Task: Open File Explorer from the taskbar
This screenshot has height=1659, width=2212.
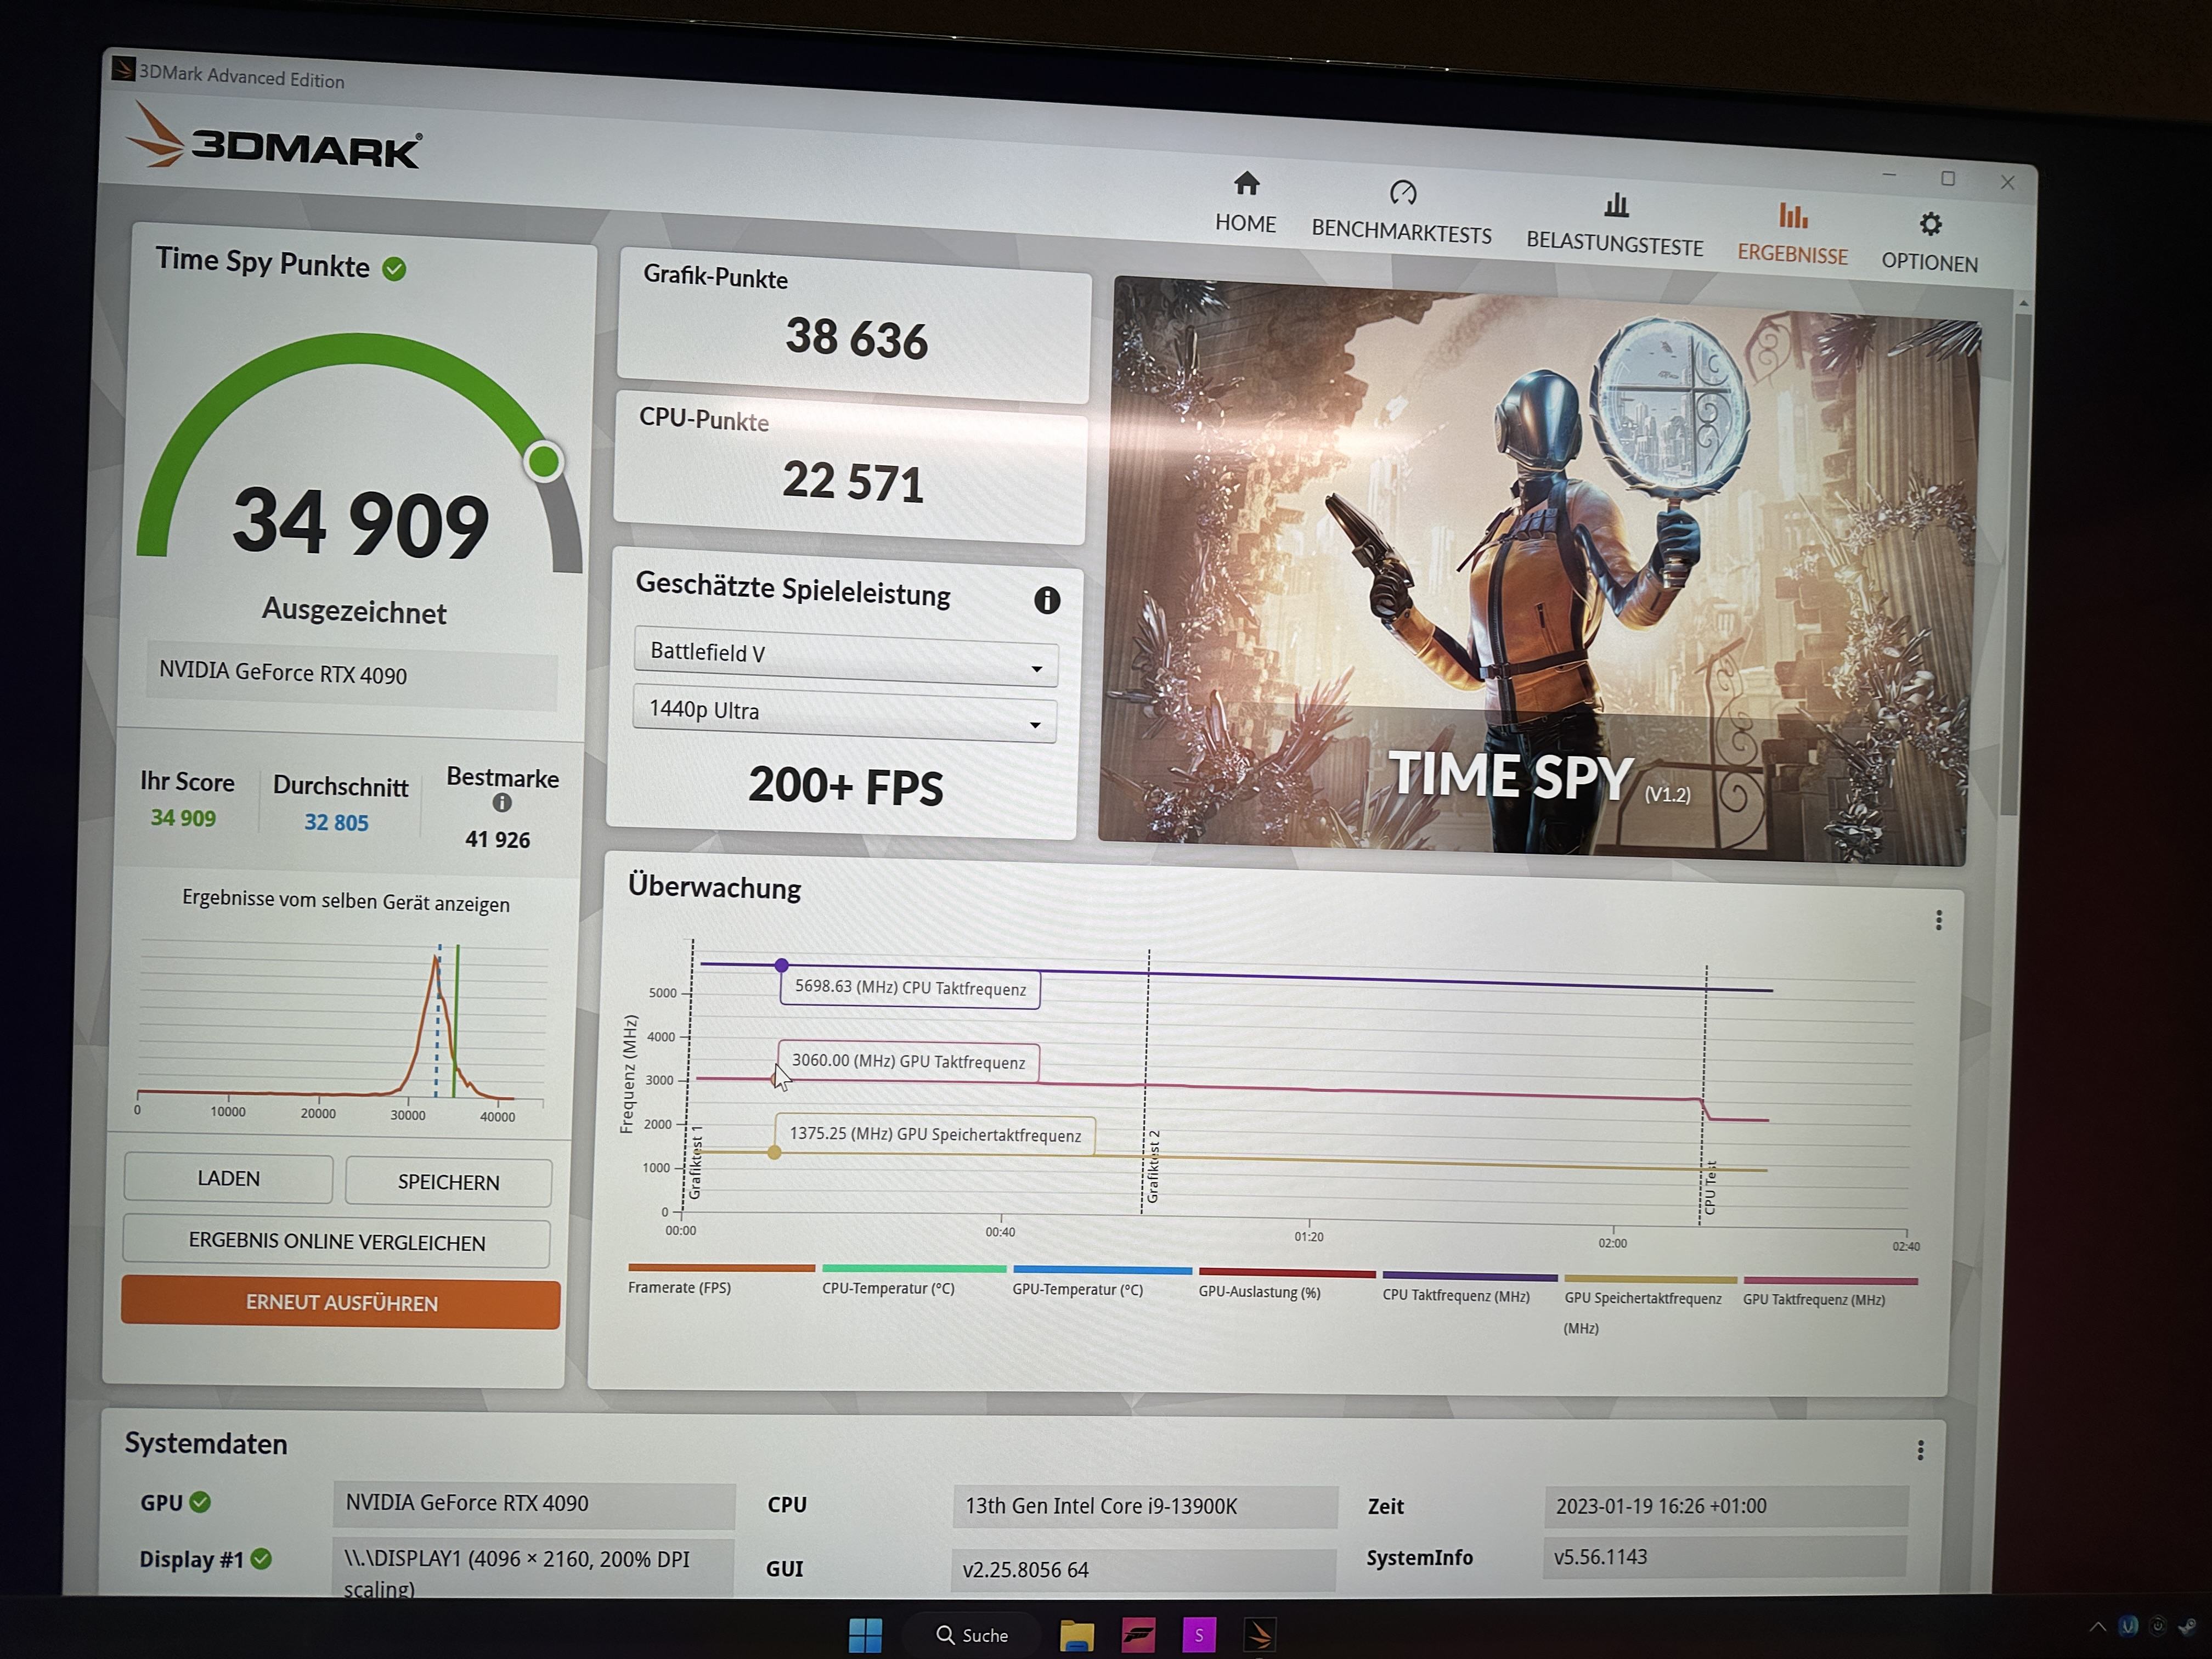Action: click(x=1077, y=1636)
